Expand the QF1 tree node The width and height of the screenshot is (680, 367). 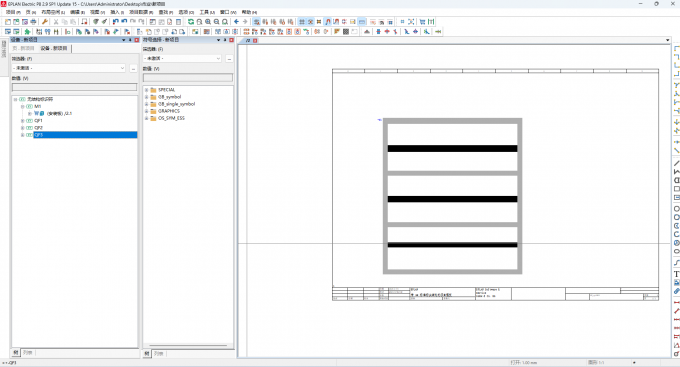(x=23, y=121)
